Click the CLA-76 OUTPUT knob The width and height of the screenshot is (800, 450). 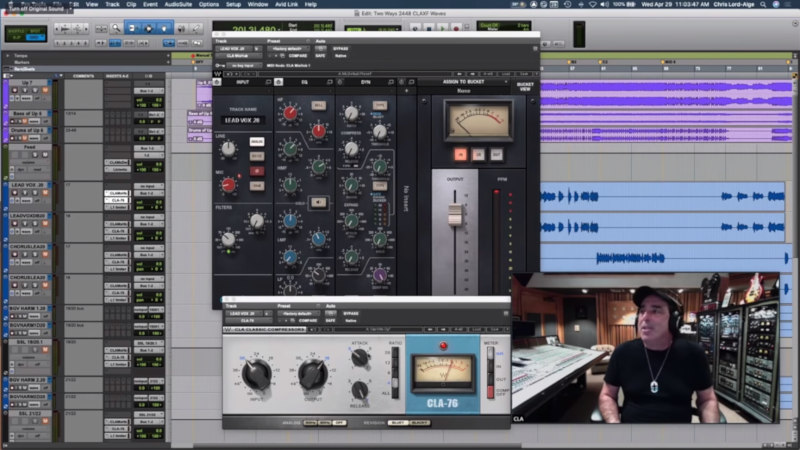coord(312,374)
